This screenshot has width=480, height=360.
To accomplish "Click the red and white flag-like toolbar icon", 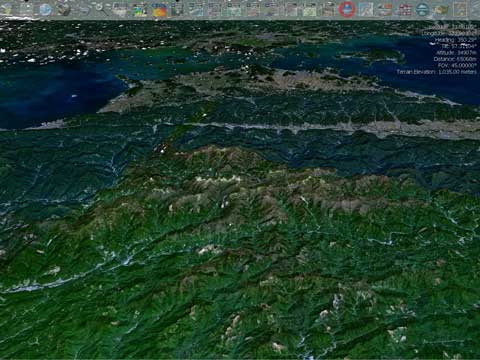I will [385, 9].
